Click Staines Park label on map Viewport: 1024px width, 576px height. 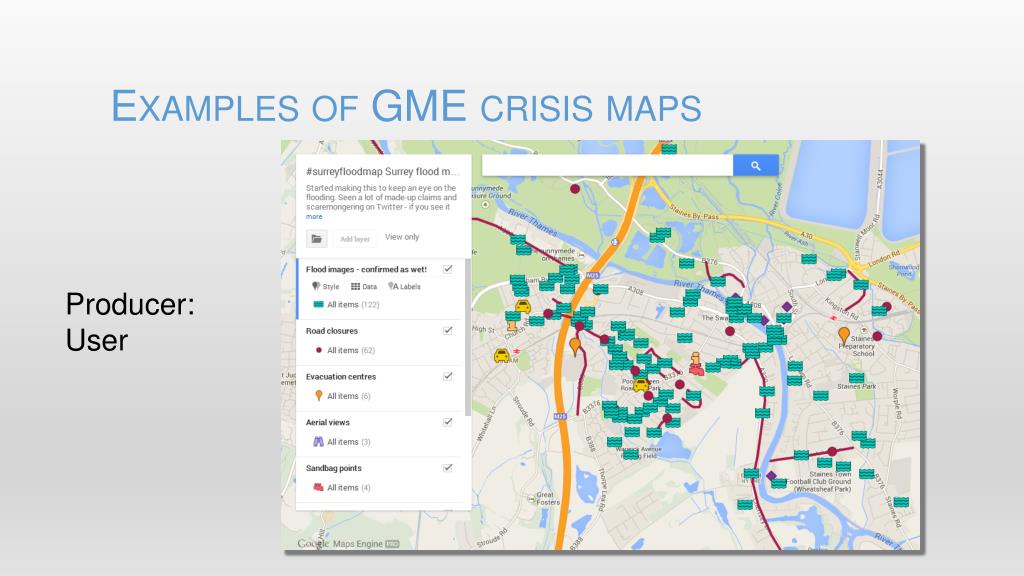pos(857,387)
